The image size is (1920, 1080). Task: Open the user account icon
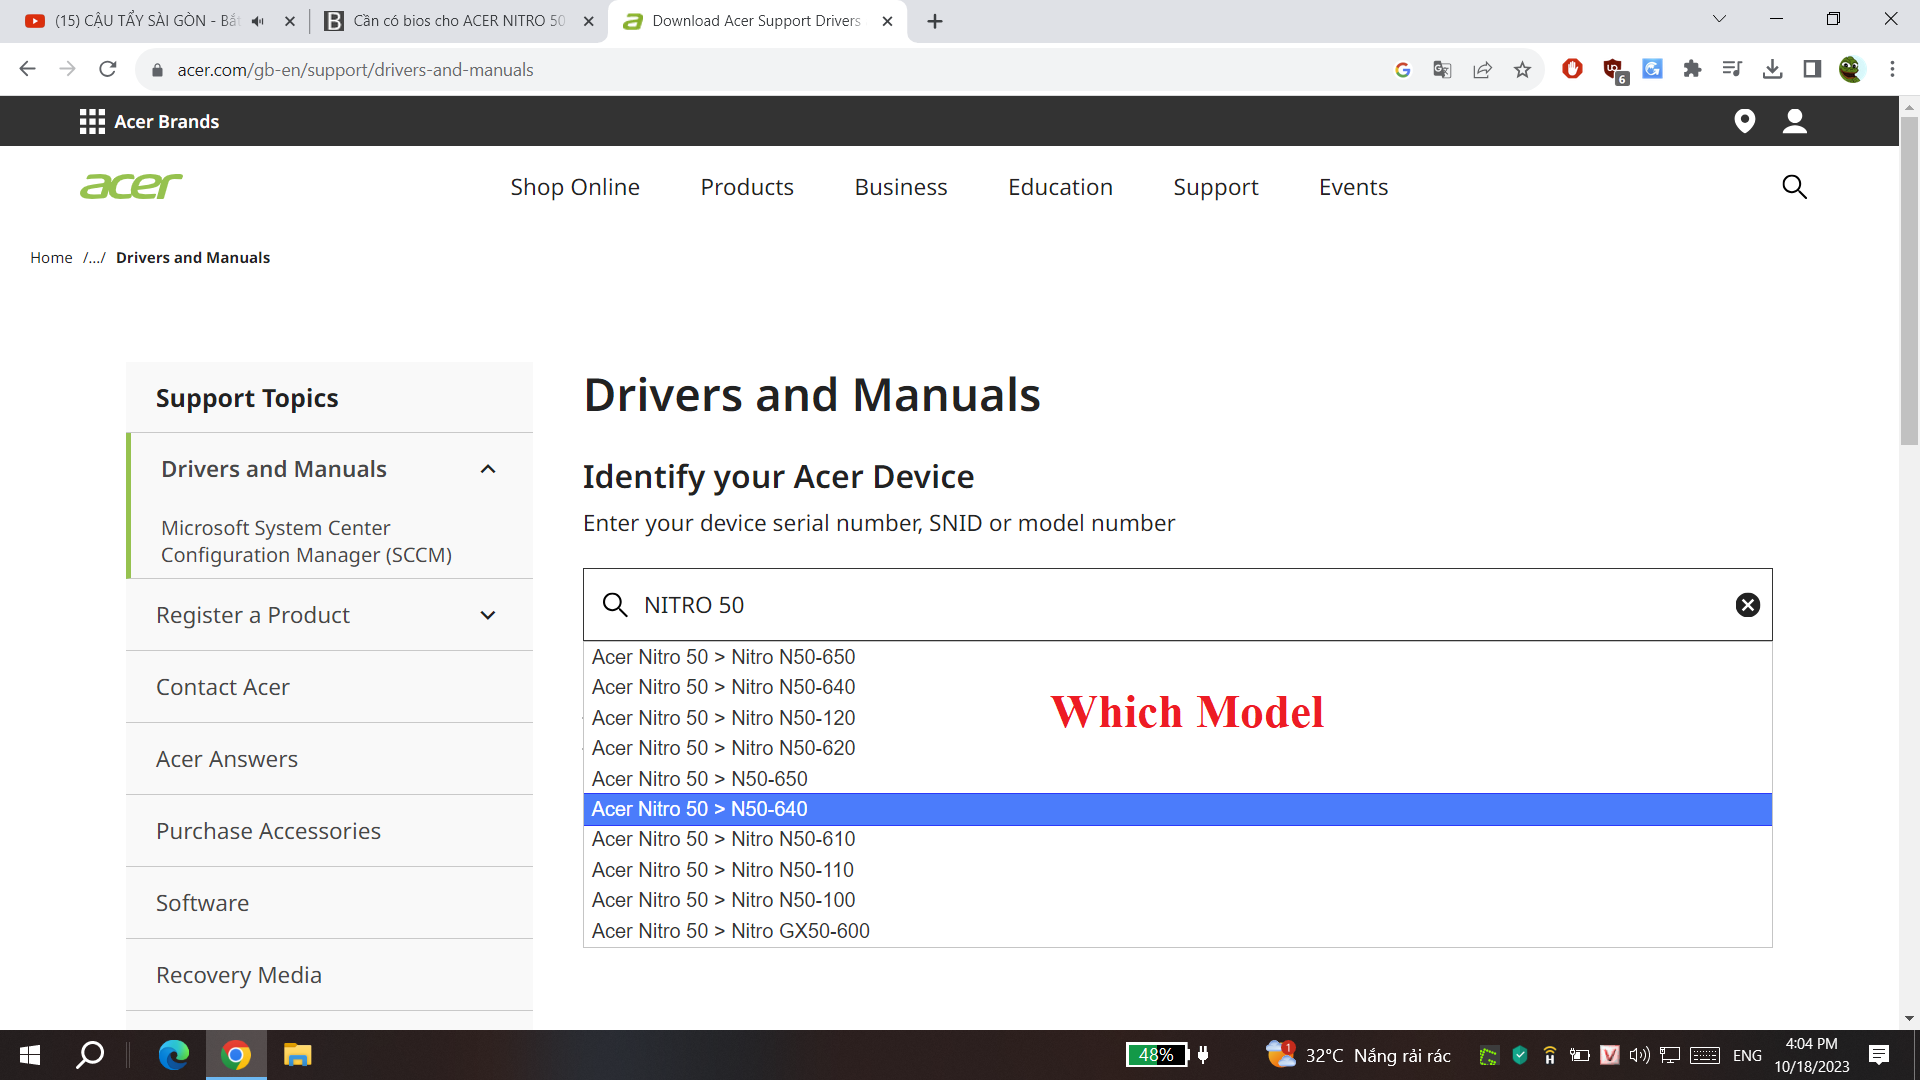point(1795,121)
